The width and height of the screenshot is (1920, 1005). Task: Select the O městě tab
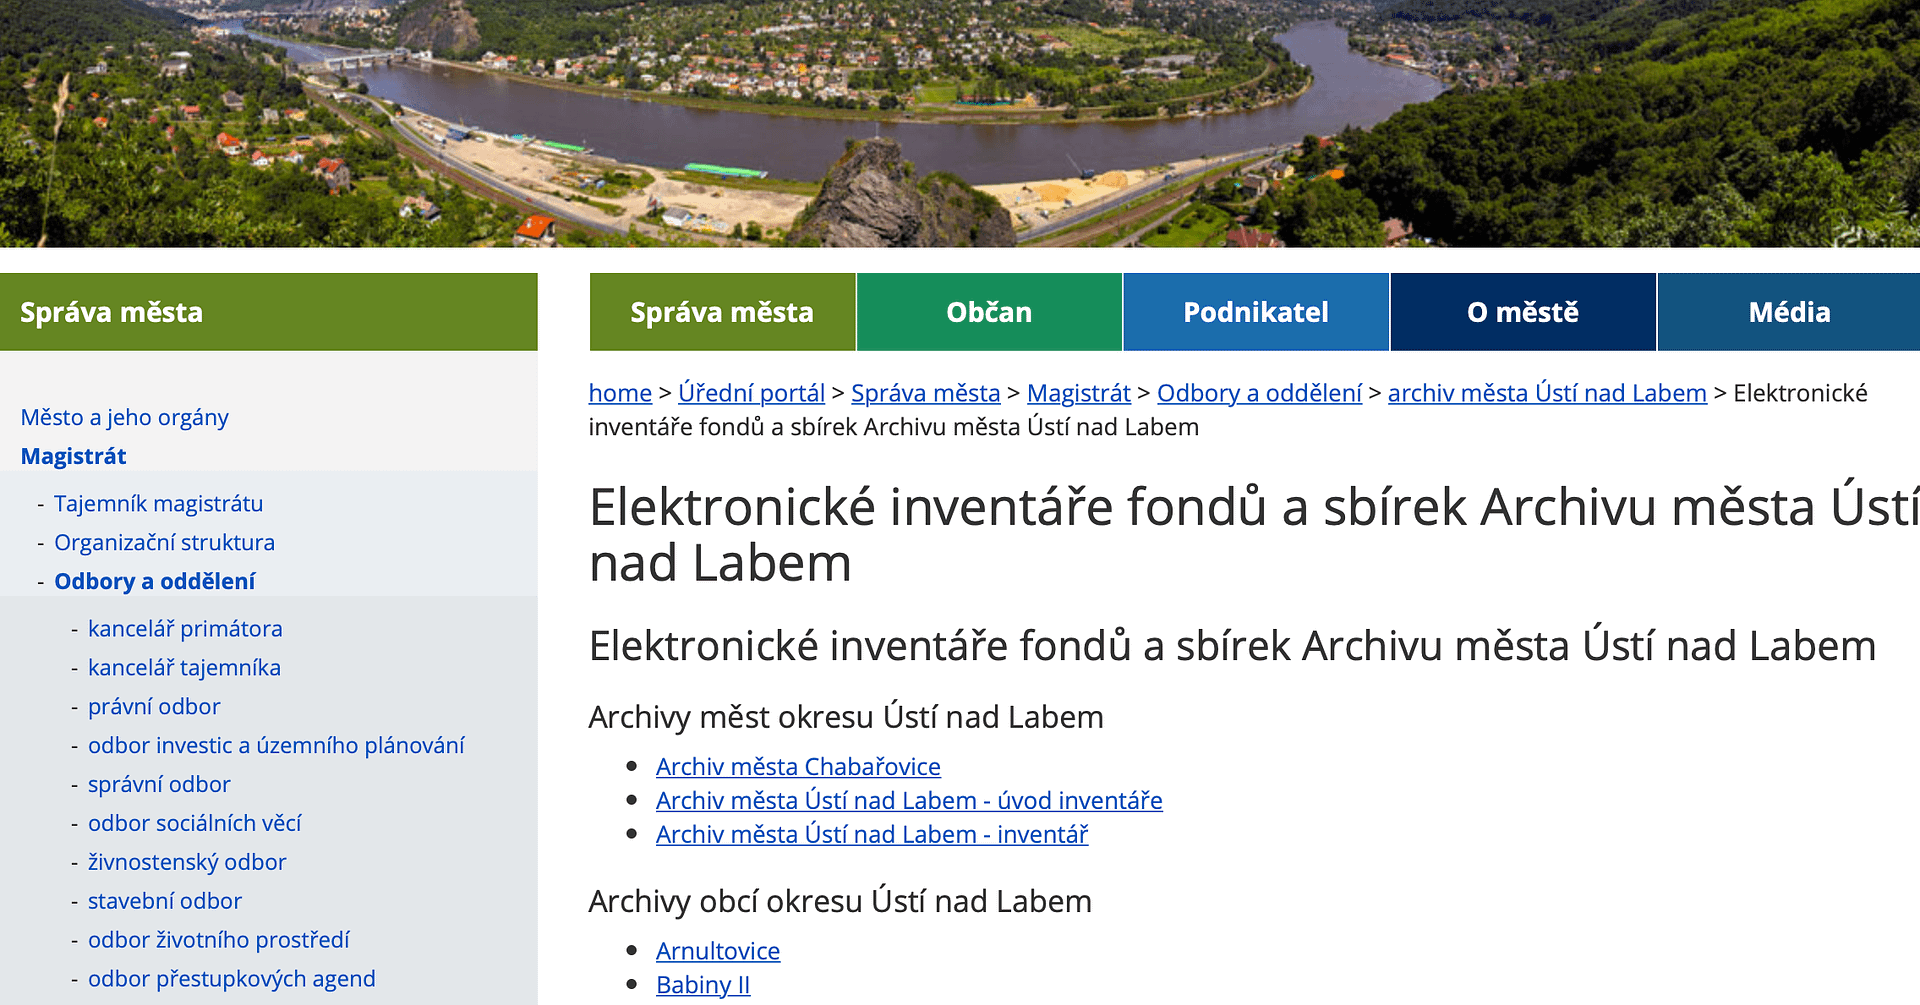[1523, 312]
